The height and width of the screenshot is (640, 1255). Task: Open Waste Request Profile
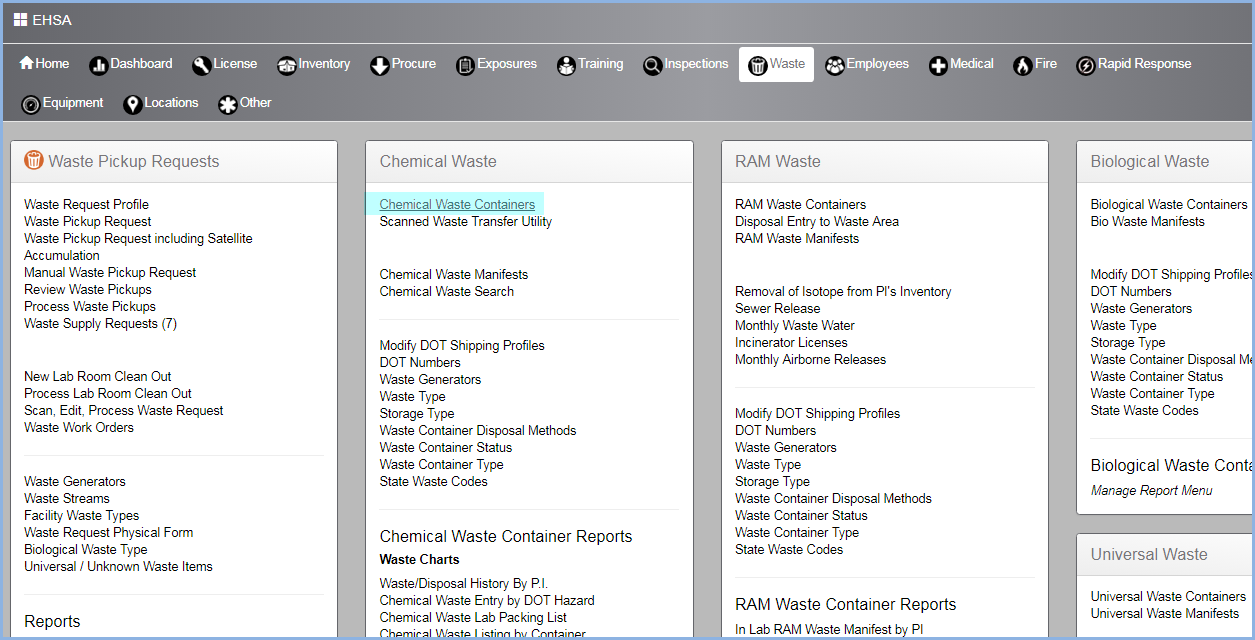click(x=86, y=205)
